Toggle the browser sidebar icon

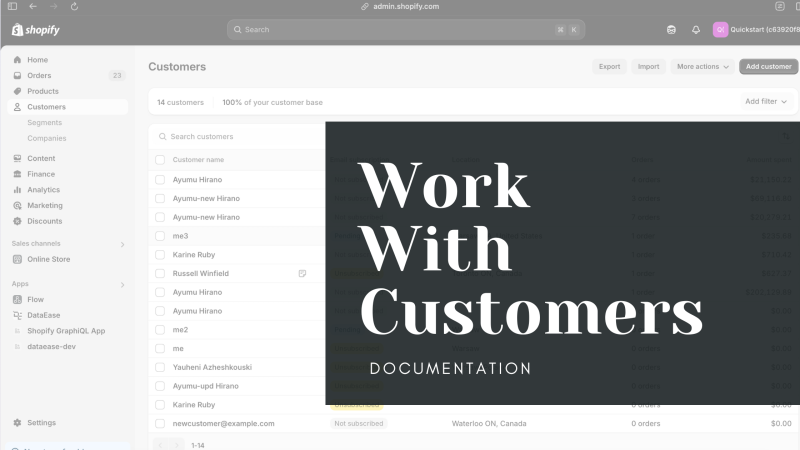click(x=12, y=6)
